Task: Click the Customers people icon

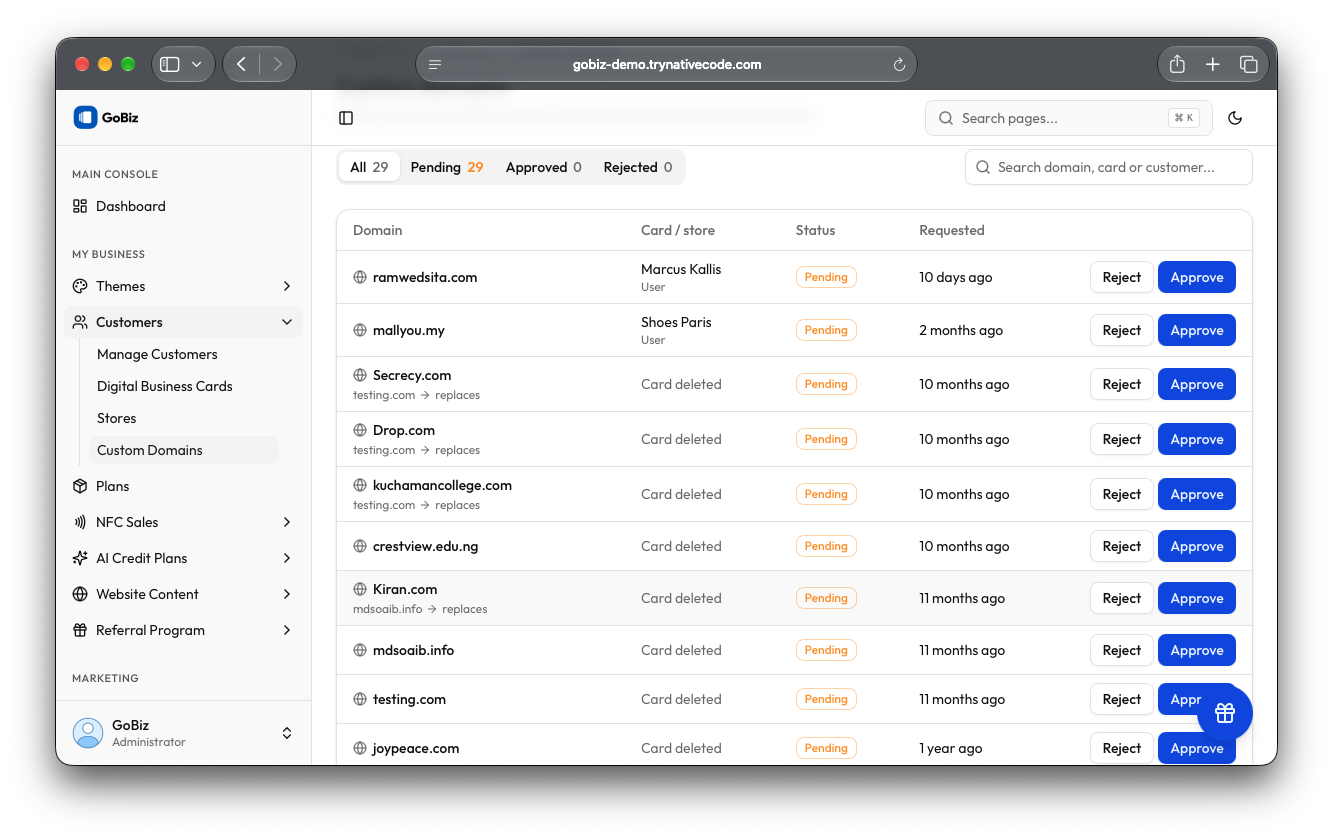Action: (80, 322)
